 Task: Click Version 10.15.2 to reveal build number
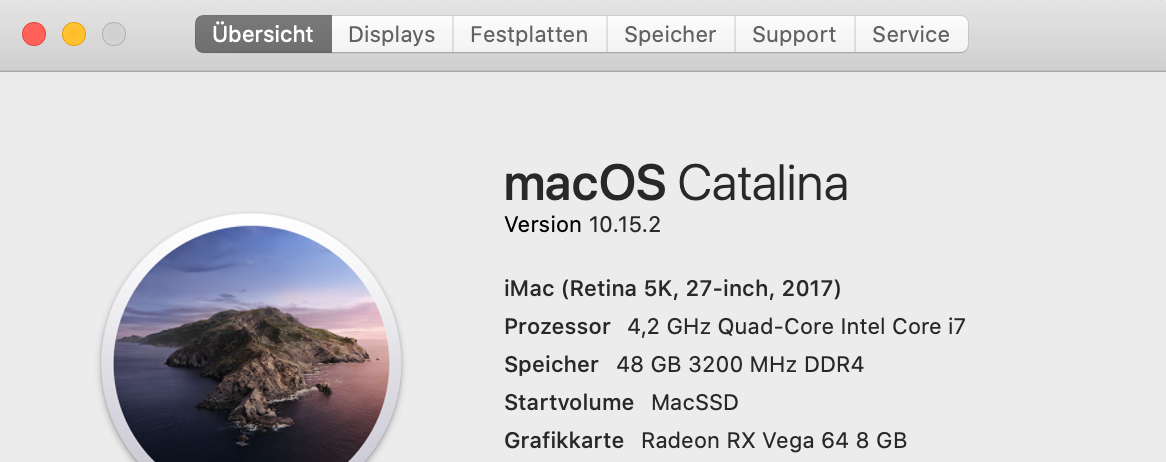[582, 225]
